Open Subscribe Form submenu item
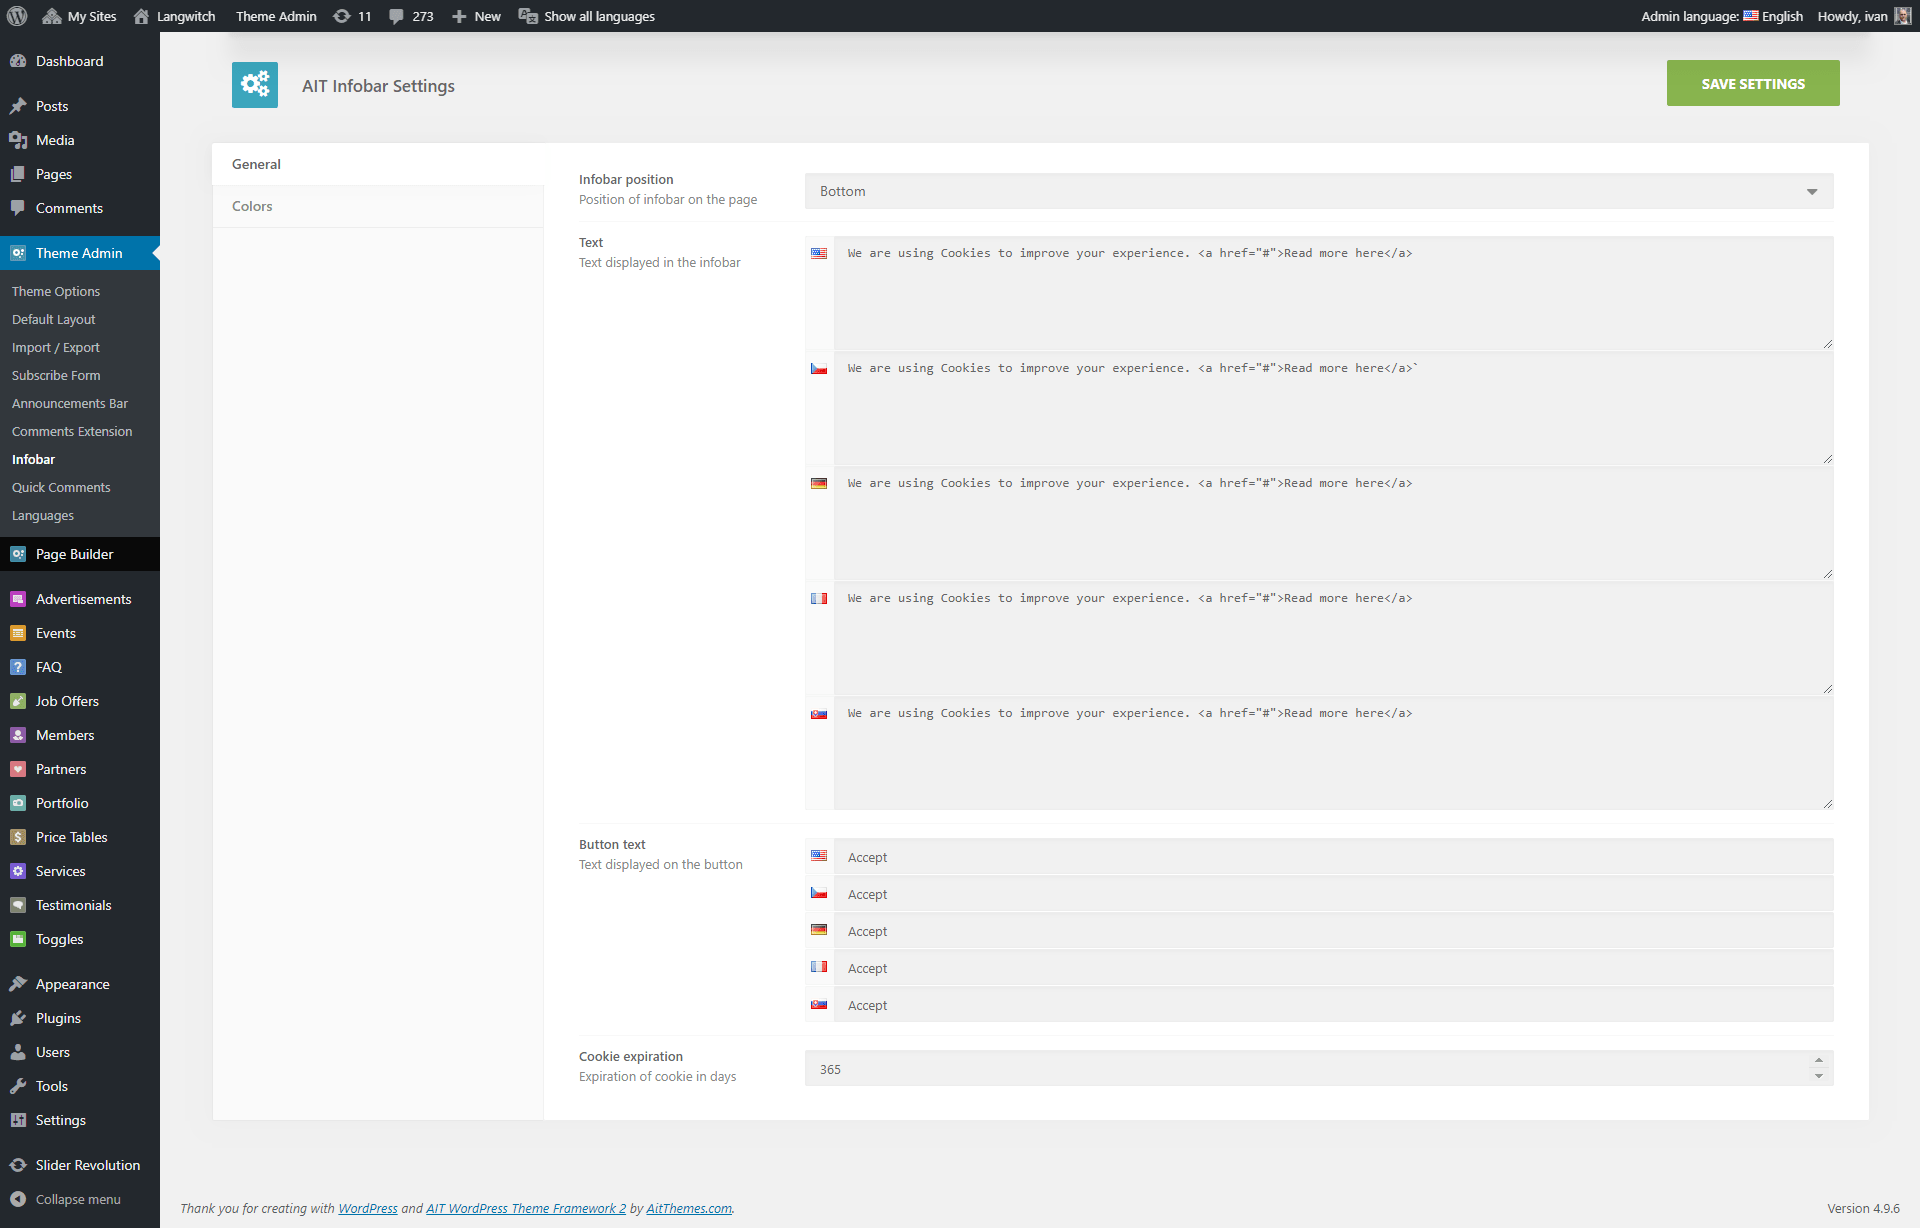Viewport: 1920px width, 1228px height. (x=56, y=375)
